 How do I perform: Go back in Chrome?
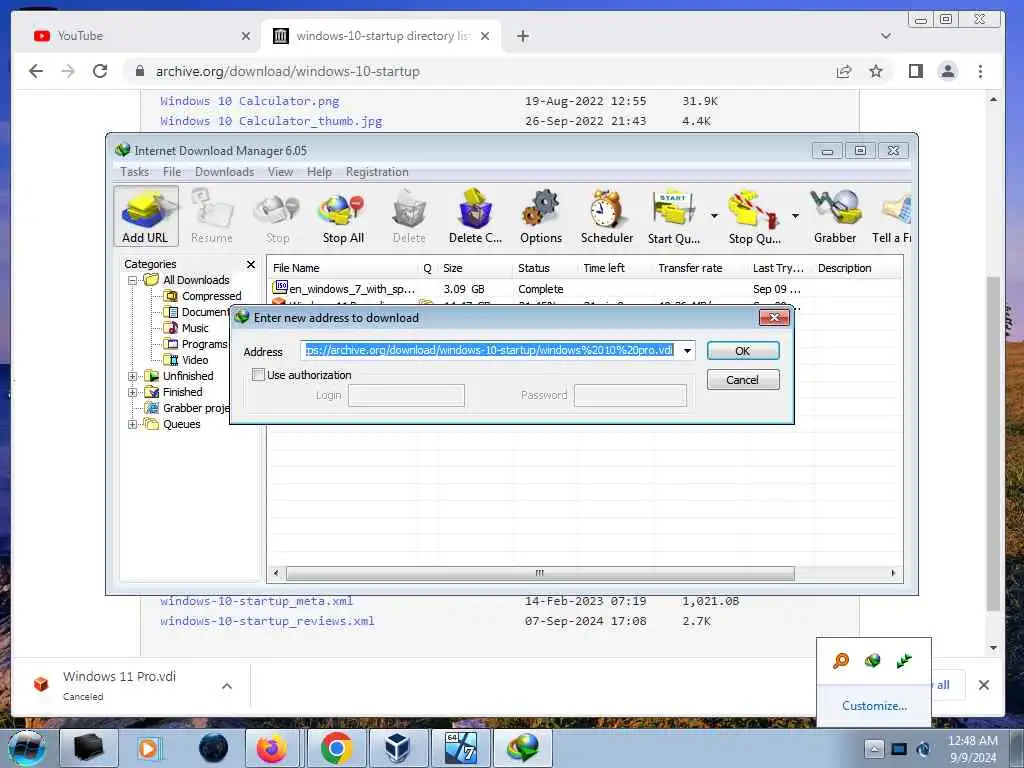tap(36, 71)
